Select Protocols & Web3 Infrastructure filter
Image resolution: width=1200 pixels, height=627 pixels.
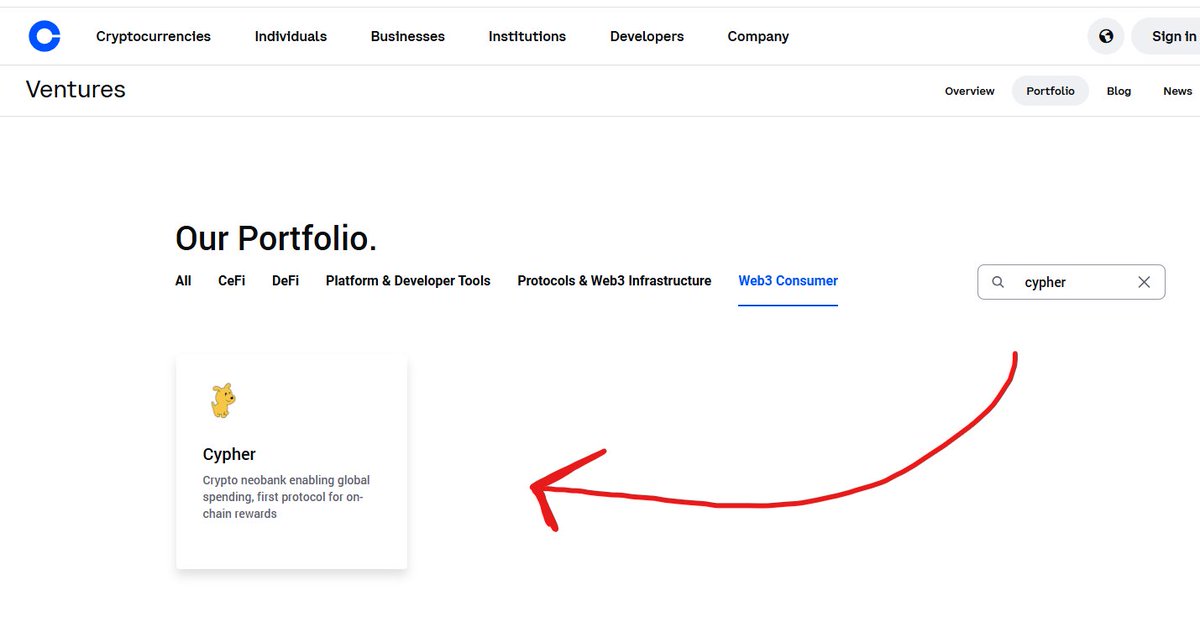click(x=614, y=281)
